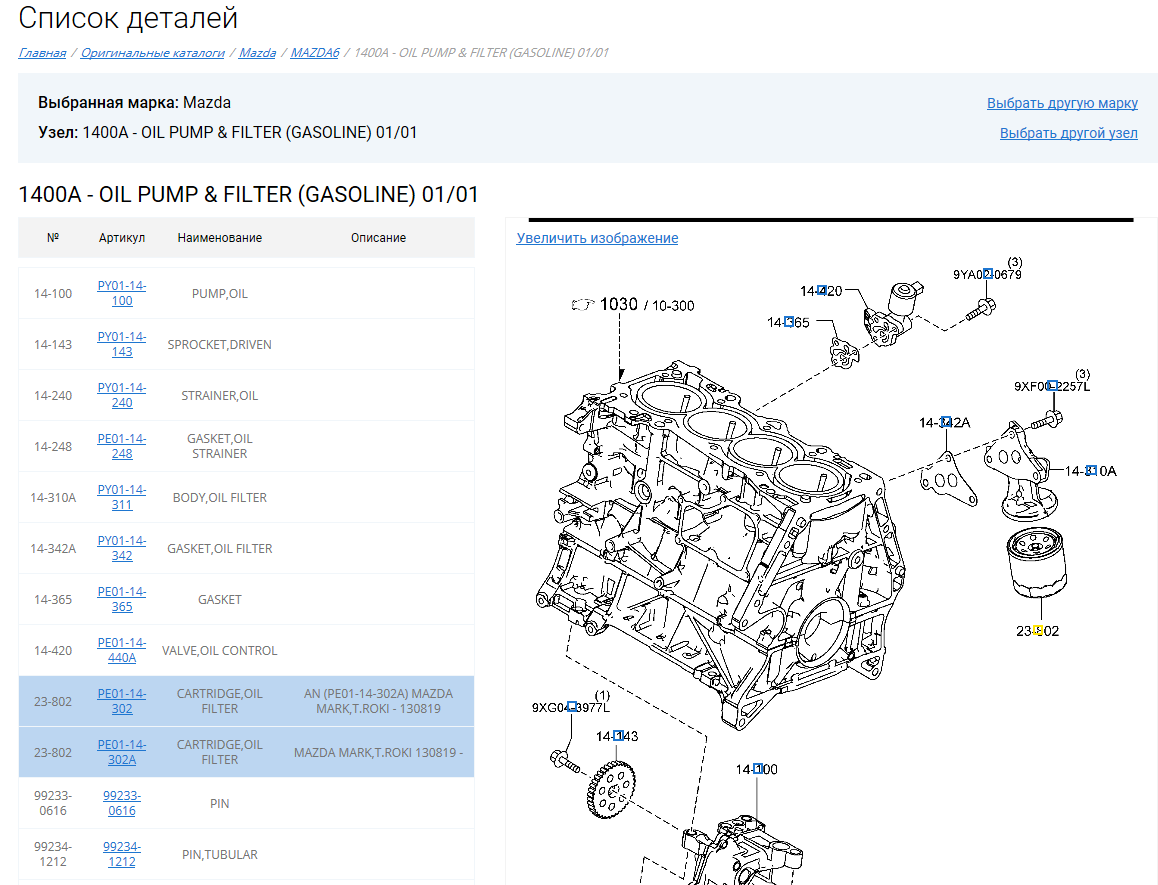Open the Главная breadcrumb link

(42, 52)
